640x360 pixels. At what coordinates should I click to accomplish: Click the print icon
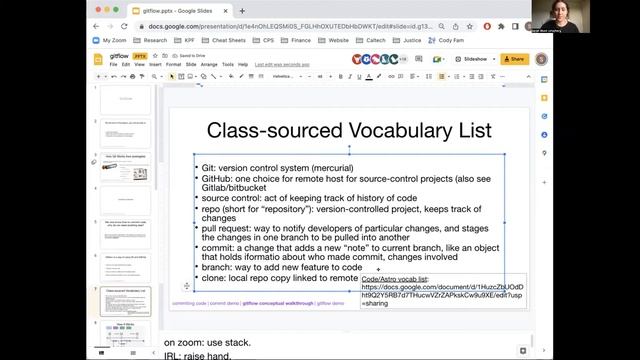pyautogui.click(x=133, y=76)
